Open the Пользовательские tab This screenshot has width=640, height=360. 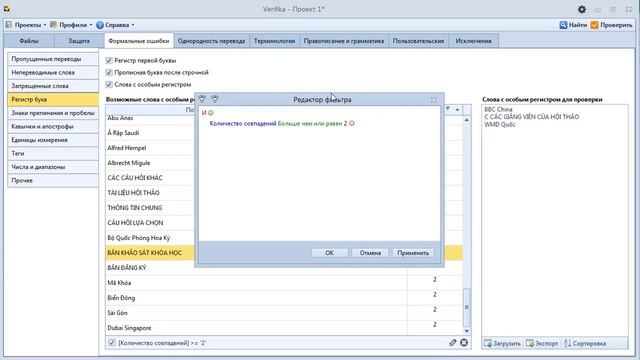[418, 41]
